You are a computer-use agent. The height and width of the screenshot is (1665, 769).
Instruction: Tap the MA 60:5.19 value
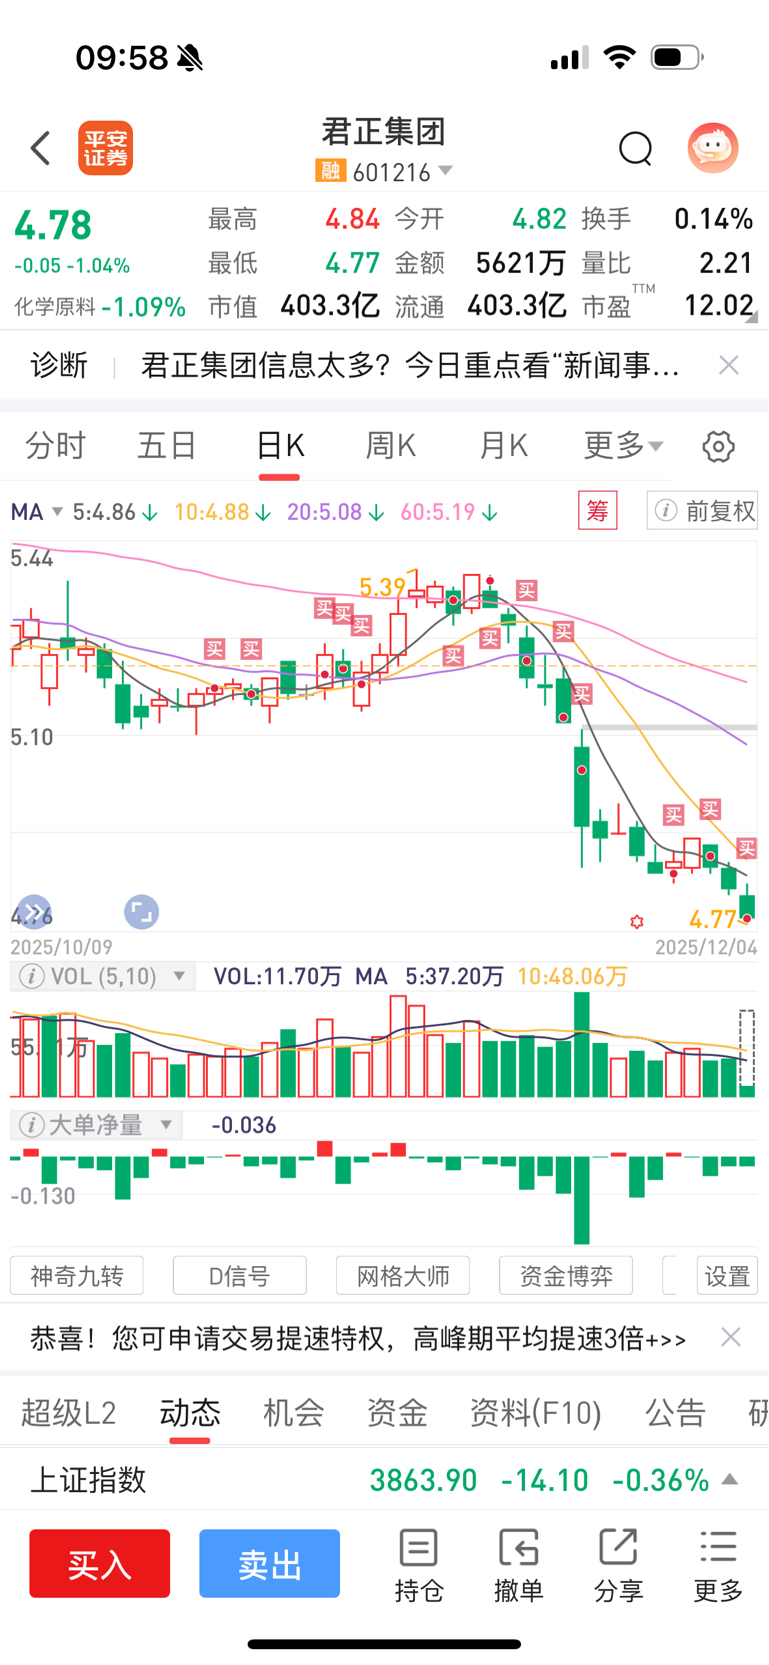tap(449, 512)
